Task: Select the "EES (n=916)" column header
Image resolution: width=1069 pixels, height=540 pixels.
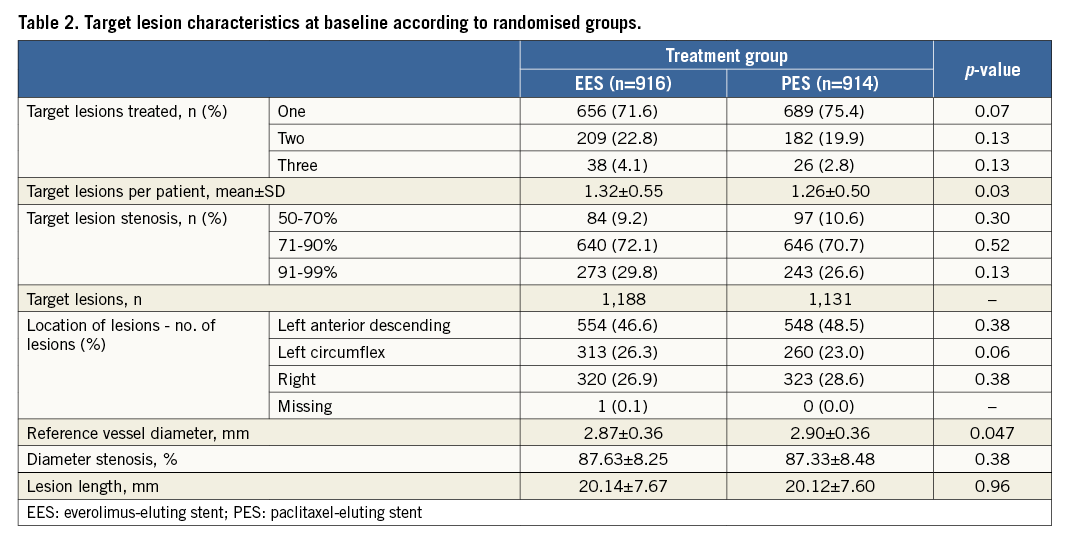Action: coord(623,83)
